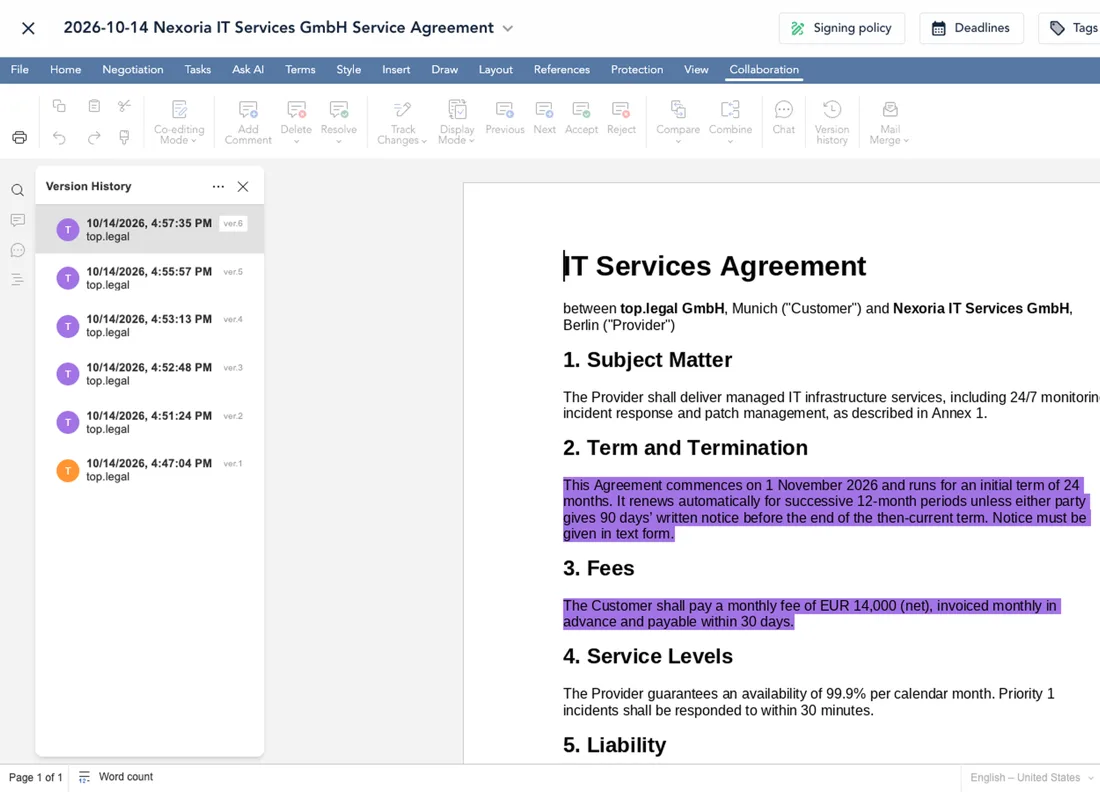1100x792 pixels.
Task: Undo the last action
Action: (x=59, y=137)
